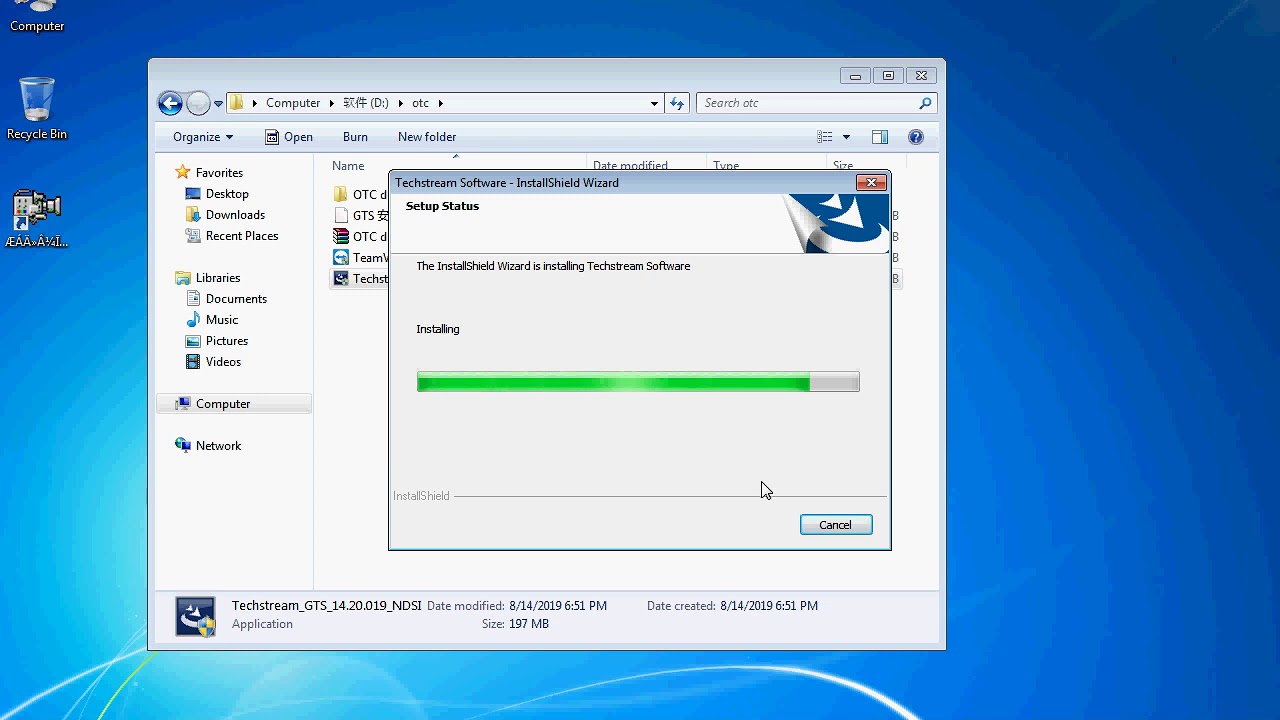Select Network in the navigation pane
The image size is (1280, 720).
pos(218,446)
